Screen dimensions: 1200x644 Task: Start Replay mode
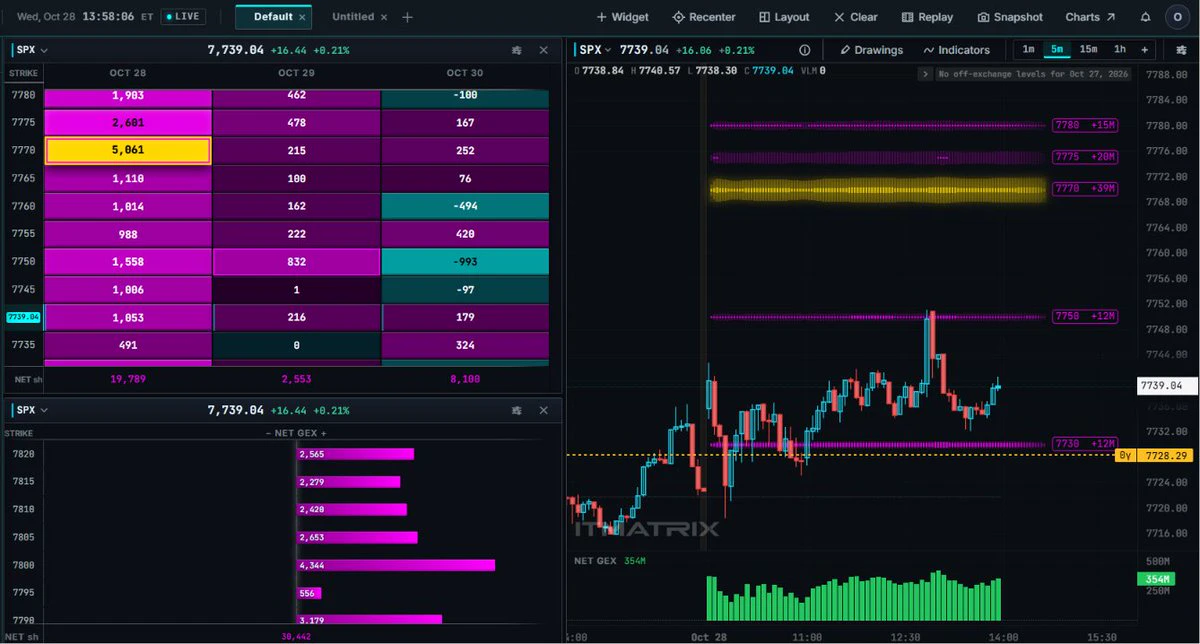point(927,17)
